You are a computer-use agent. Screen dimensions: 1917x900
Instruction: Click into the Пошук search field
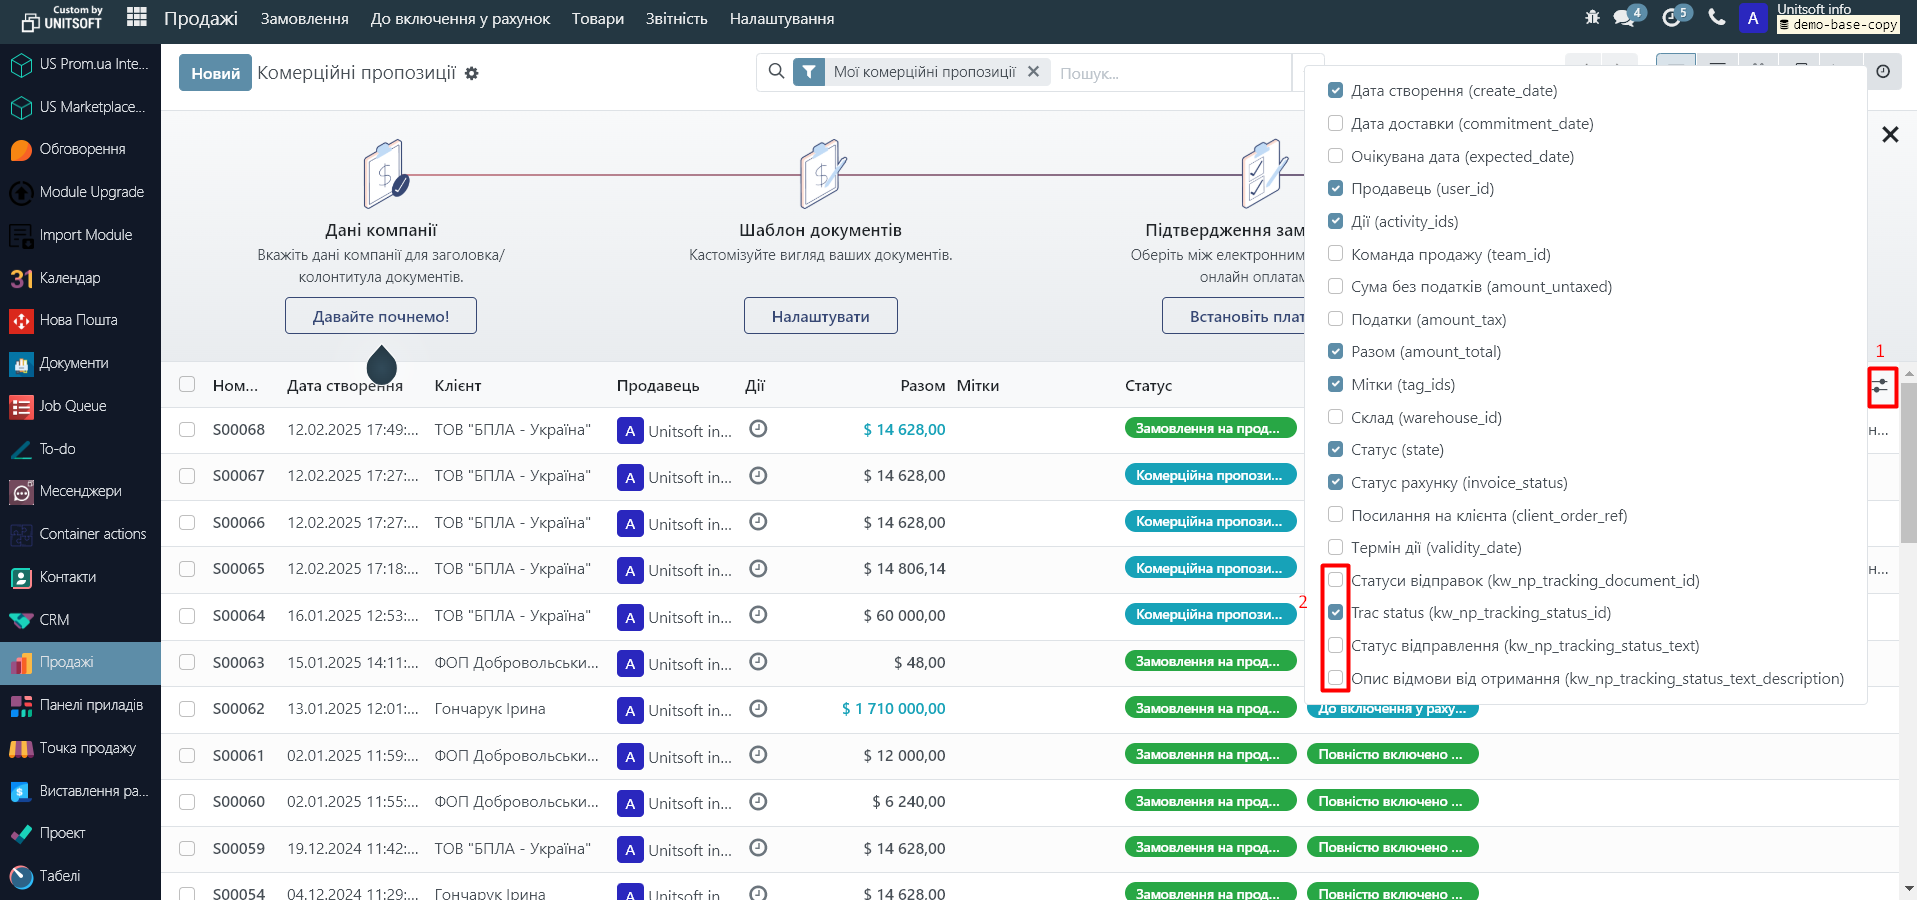coord(1170,73)
